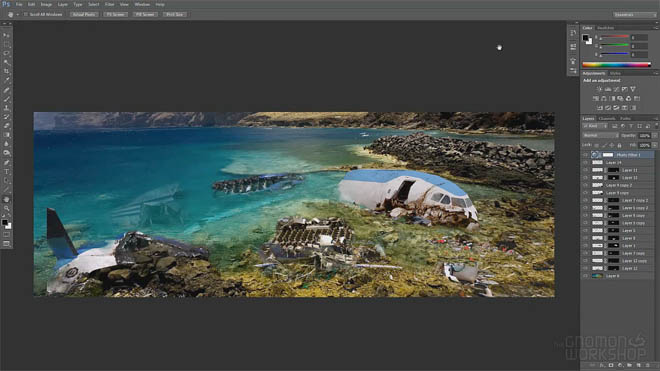Hide the Photo Filter 1 layer
The height and width of the screenshot is (371, 660).
(585, 155)
